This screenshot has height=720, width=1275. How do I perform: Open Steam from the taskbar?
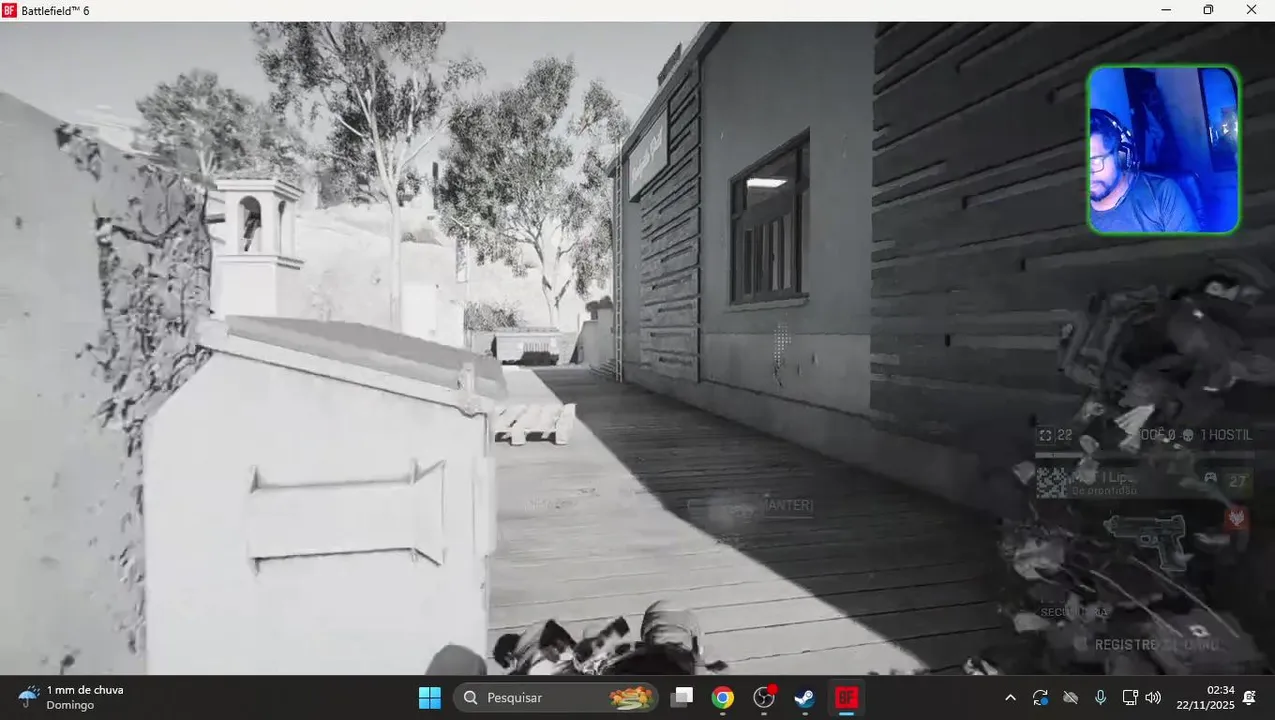click(x=805, y=698)
